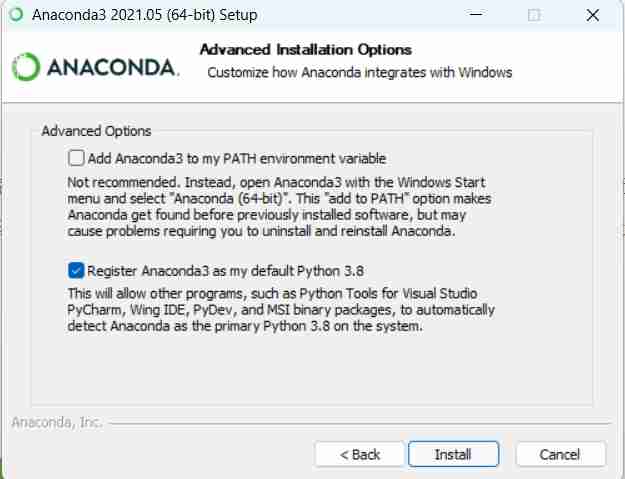
Task: Click the ANACONDA wordmark in the header
Action: tap(113, 67)
